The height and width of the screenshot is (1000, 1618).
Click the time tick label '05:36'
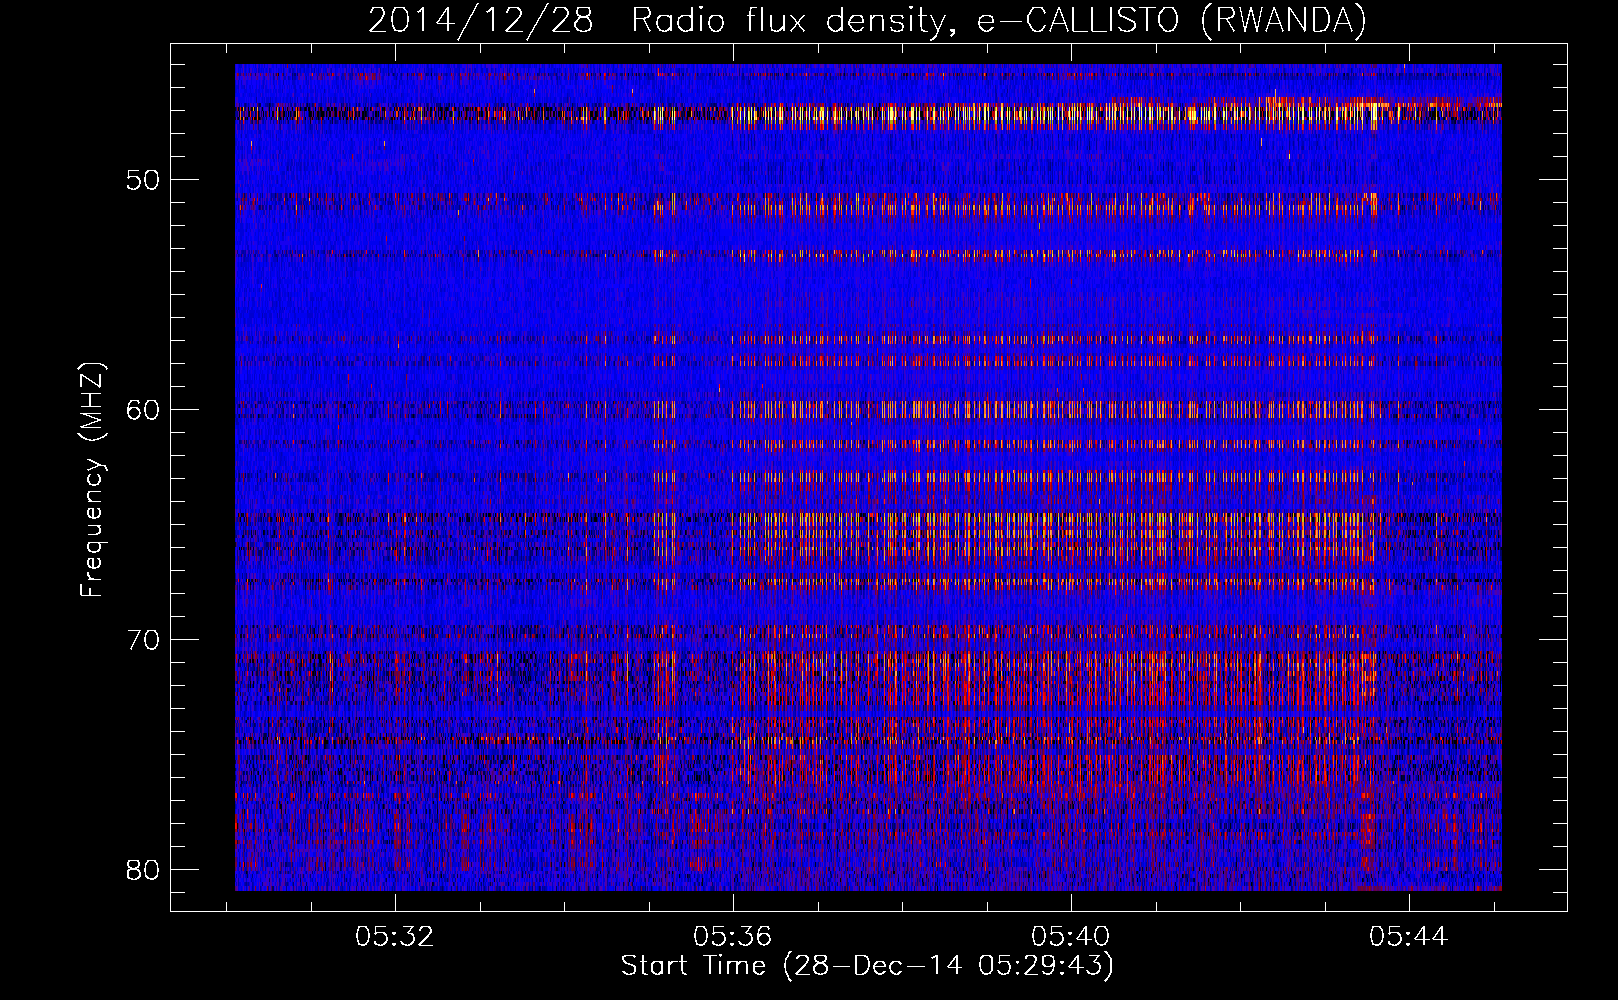click(x=733, y=937)
